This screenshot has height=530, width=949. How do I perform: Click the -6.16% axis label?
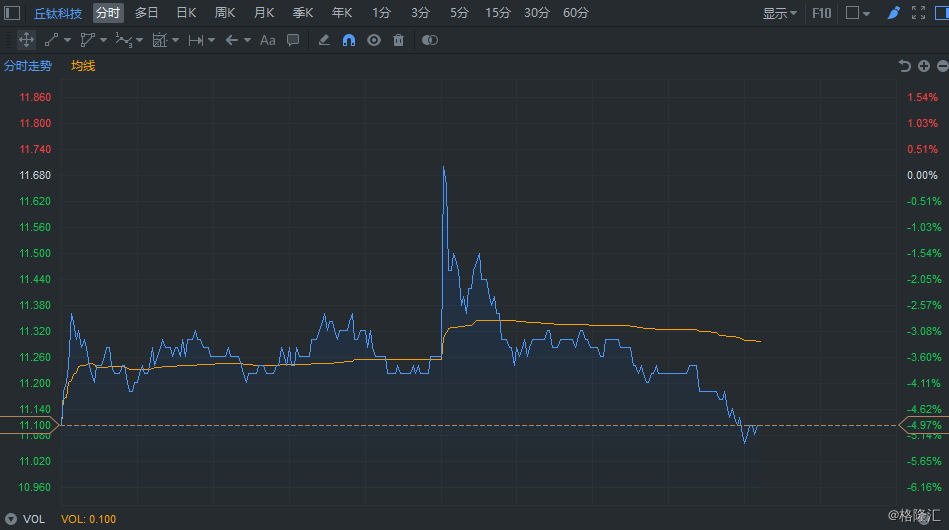coord(924,488)
